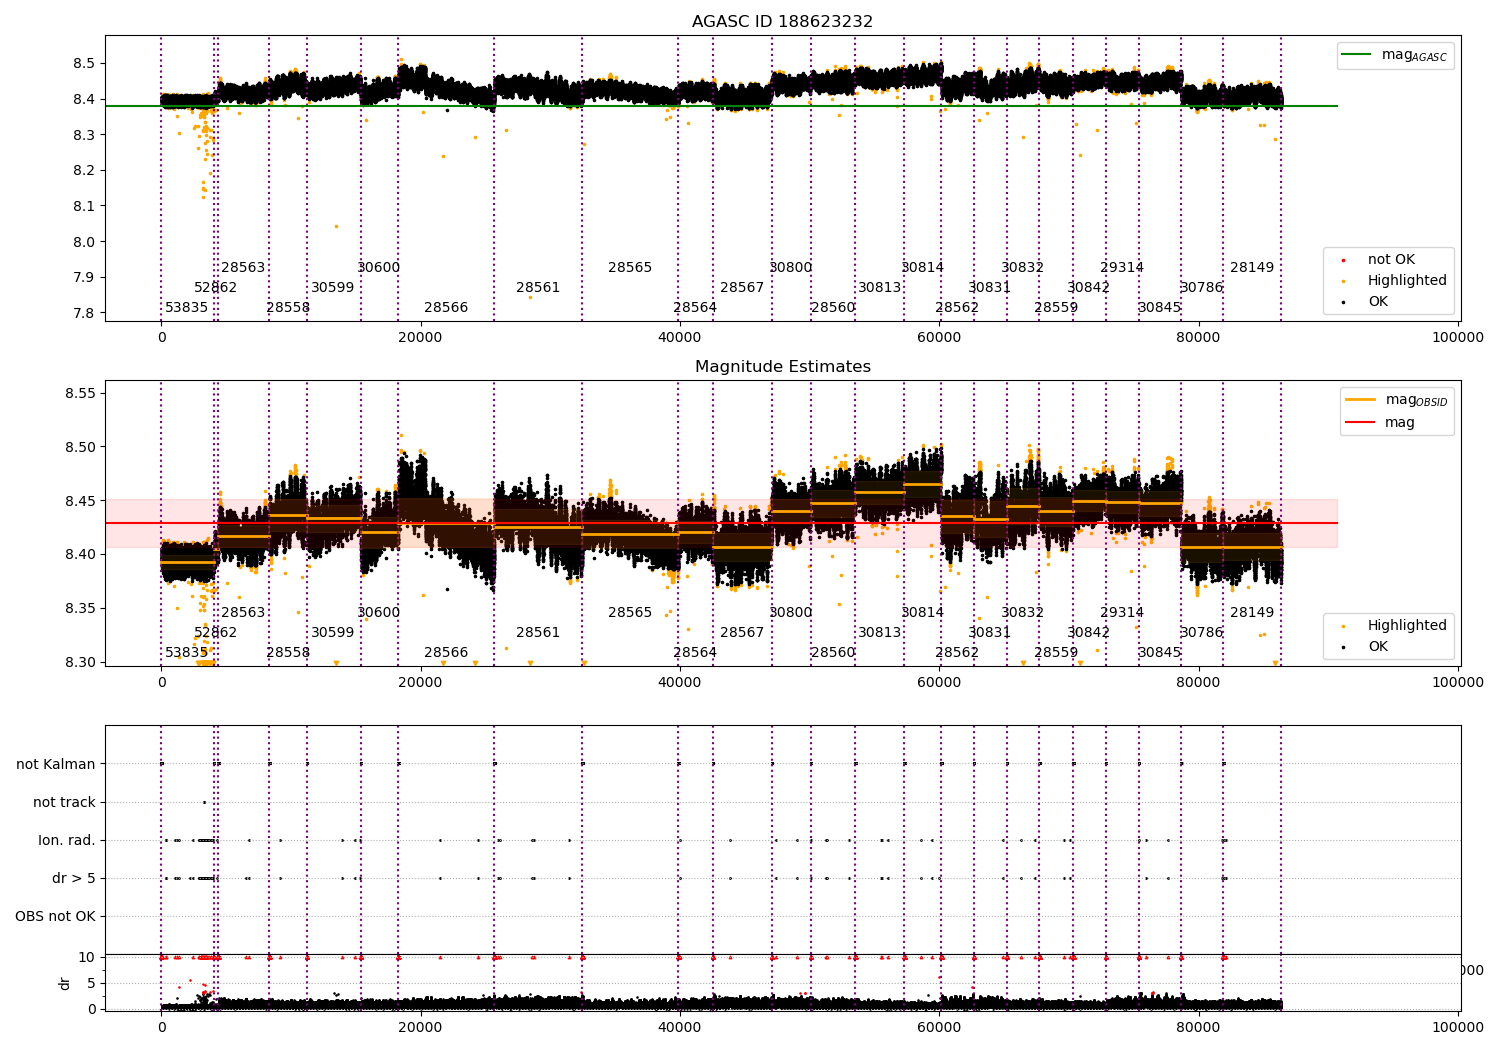Click the Magnitude Estimates subplot title
This screenshot has width=1500, height=1050.
[783, 367]
